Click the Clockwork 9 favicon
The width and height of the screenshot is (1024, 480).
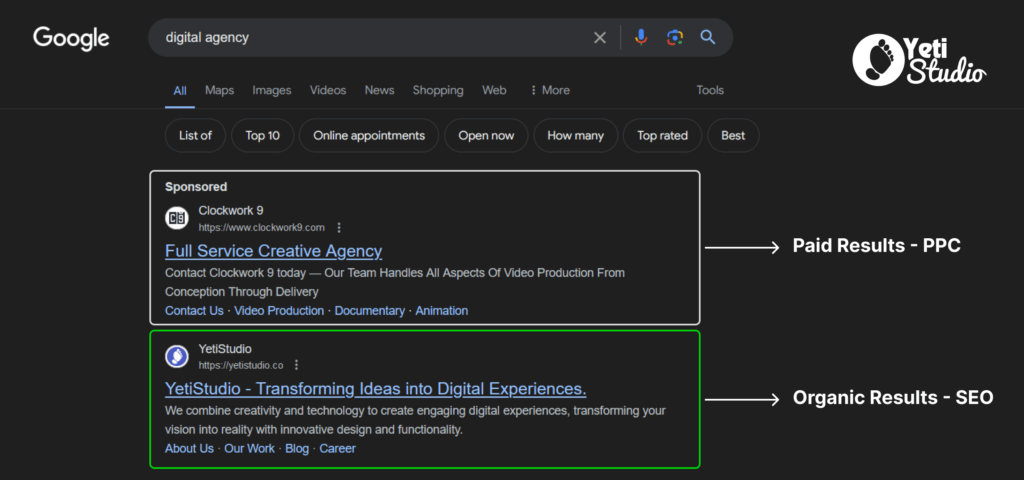pos(177,218)
